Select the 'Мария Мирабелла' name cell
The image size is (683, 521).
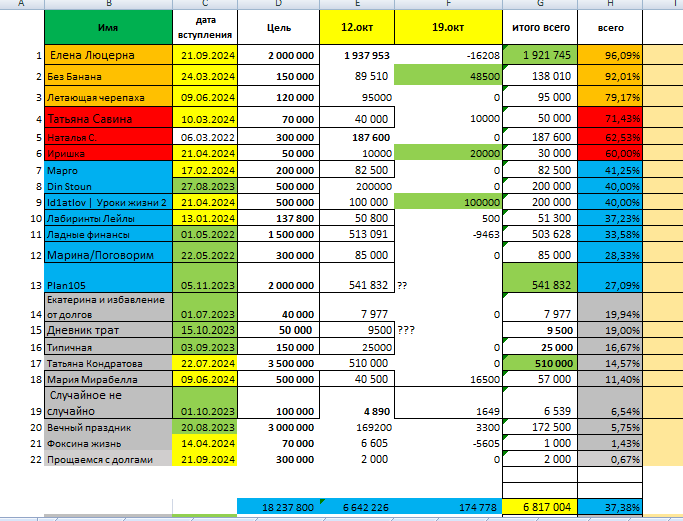click(108, 379)
